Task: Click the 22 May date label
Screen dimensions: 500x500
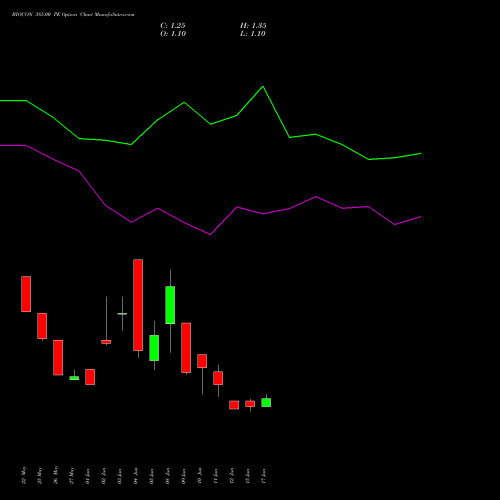Action: pos(23,475)
